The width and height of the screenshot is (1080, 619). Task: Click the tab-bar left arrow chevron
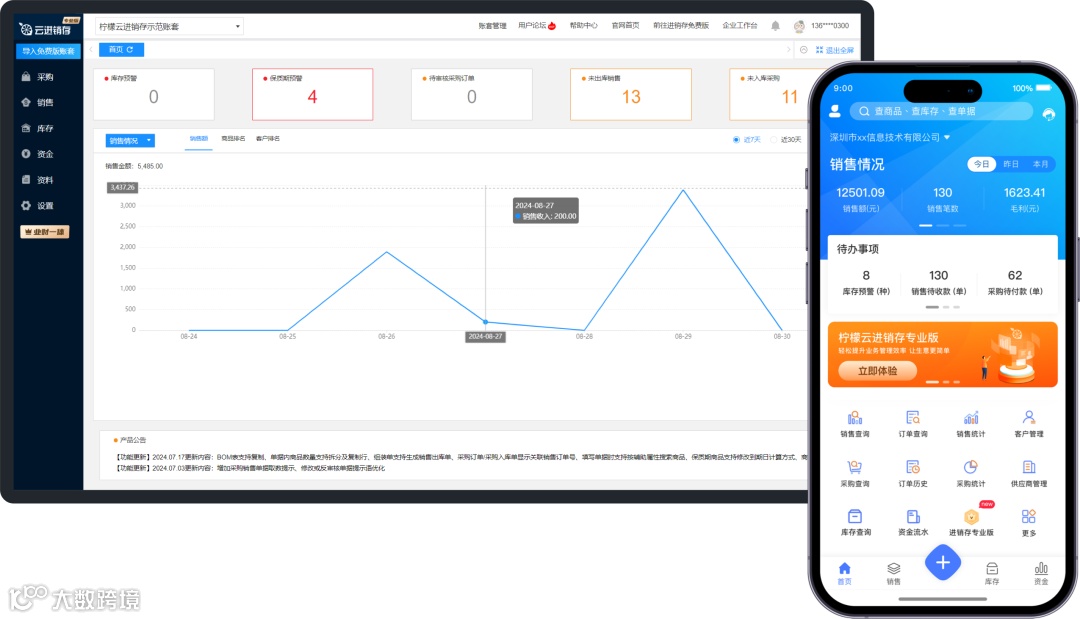coord(91,50)
